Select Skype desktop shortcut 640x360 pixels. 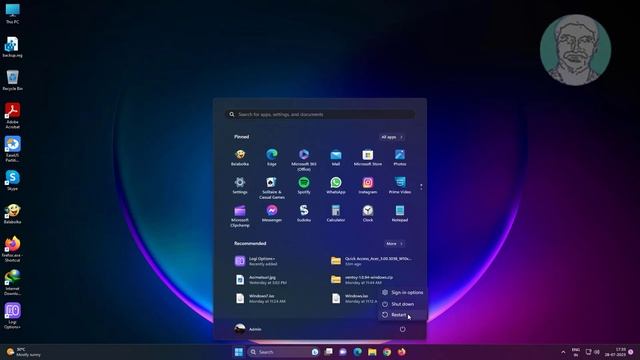point(12,180)
